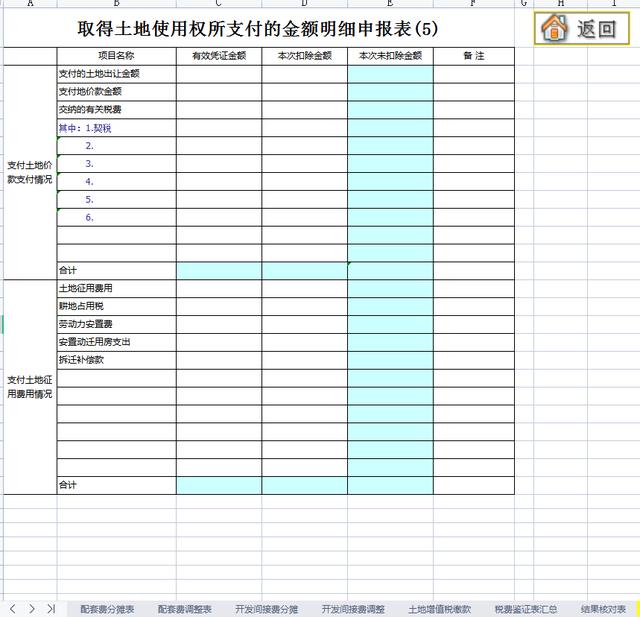Select the 支付土地征用费用情况 merged cell

30,387
